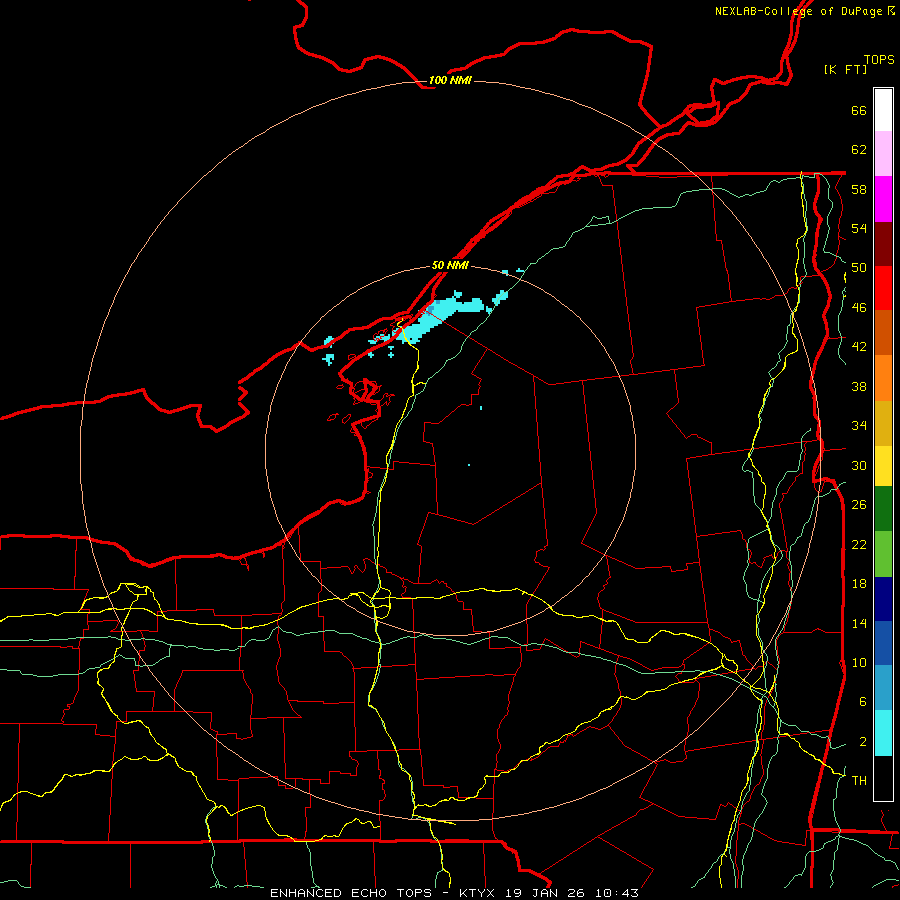Click the TH threshold label

[x=859, y=781]
